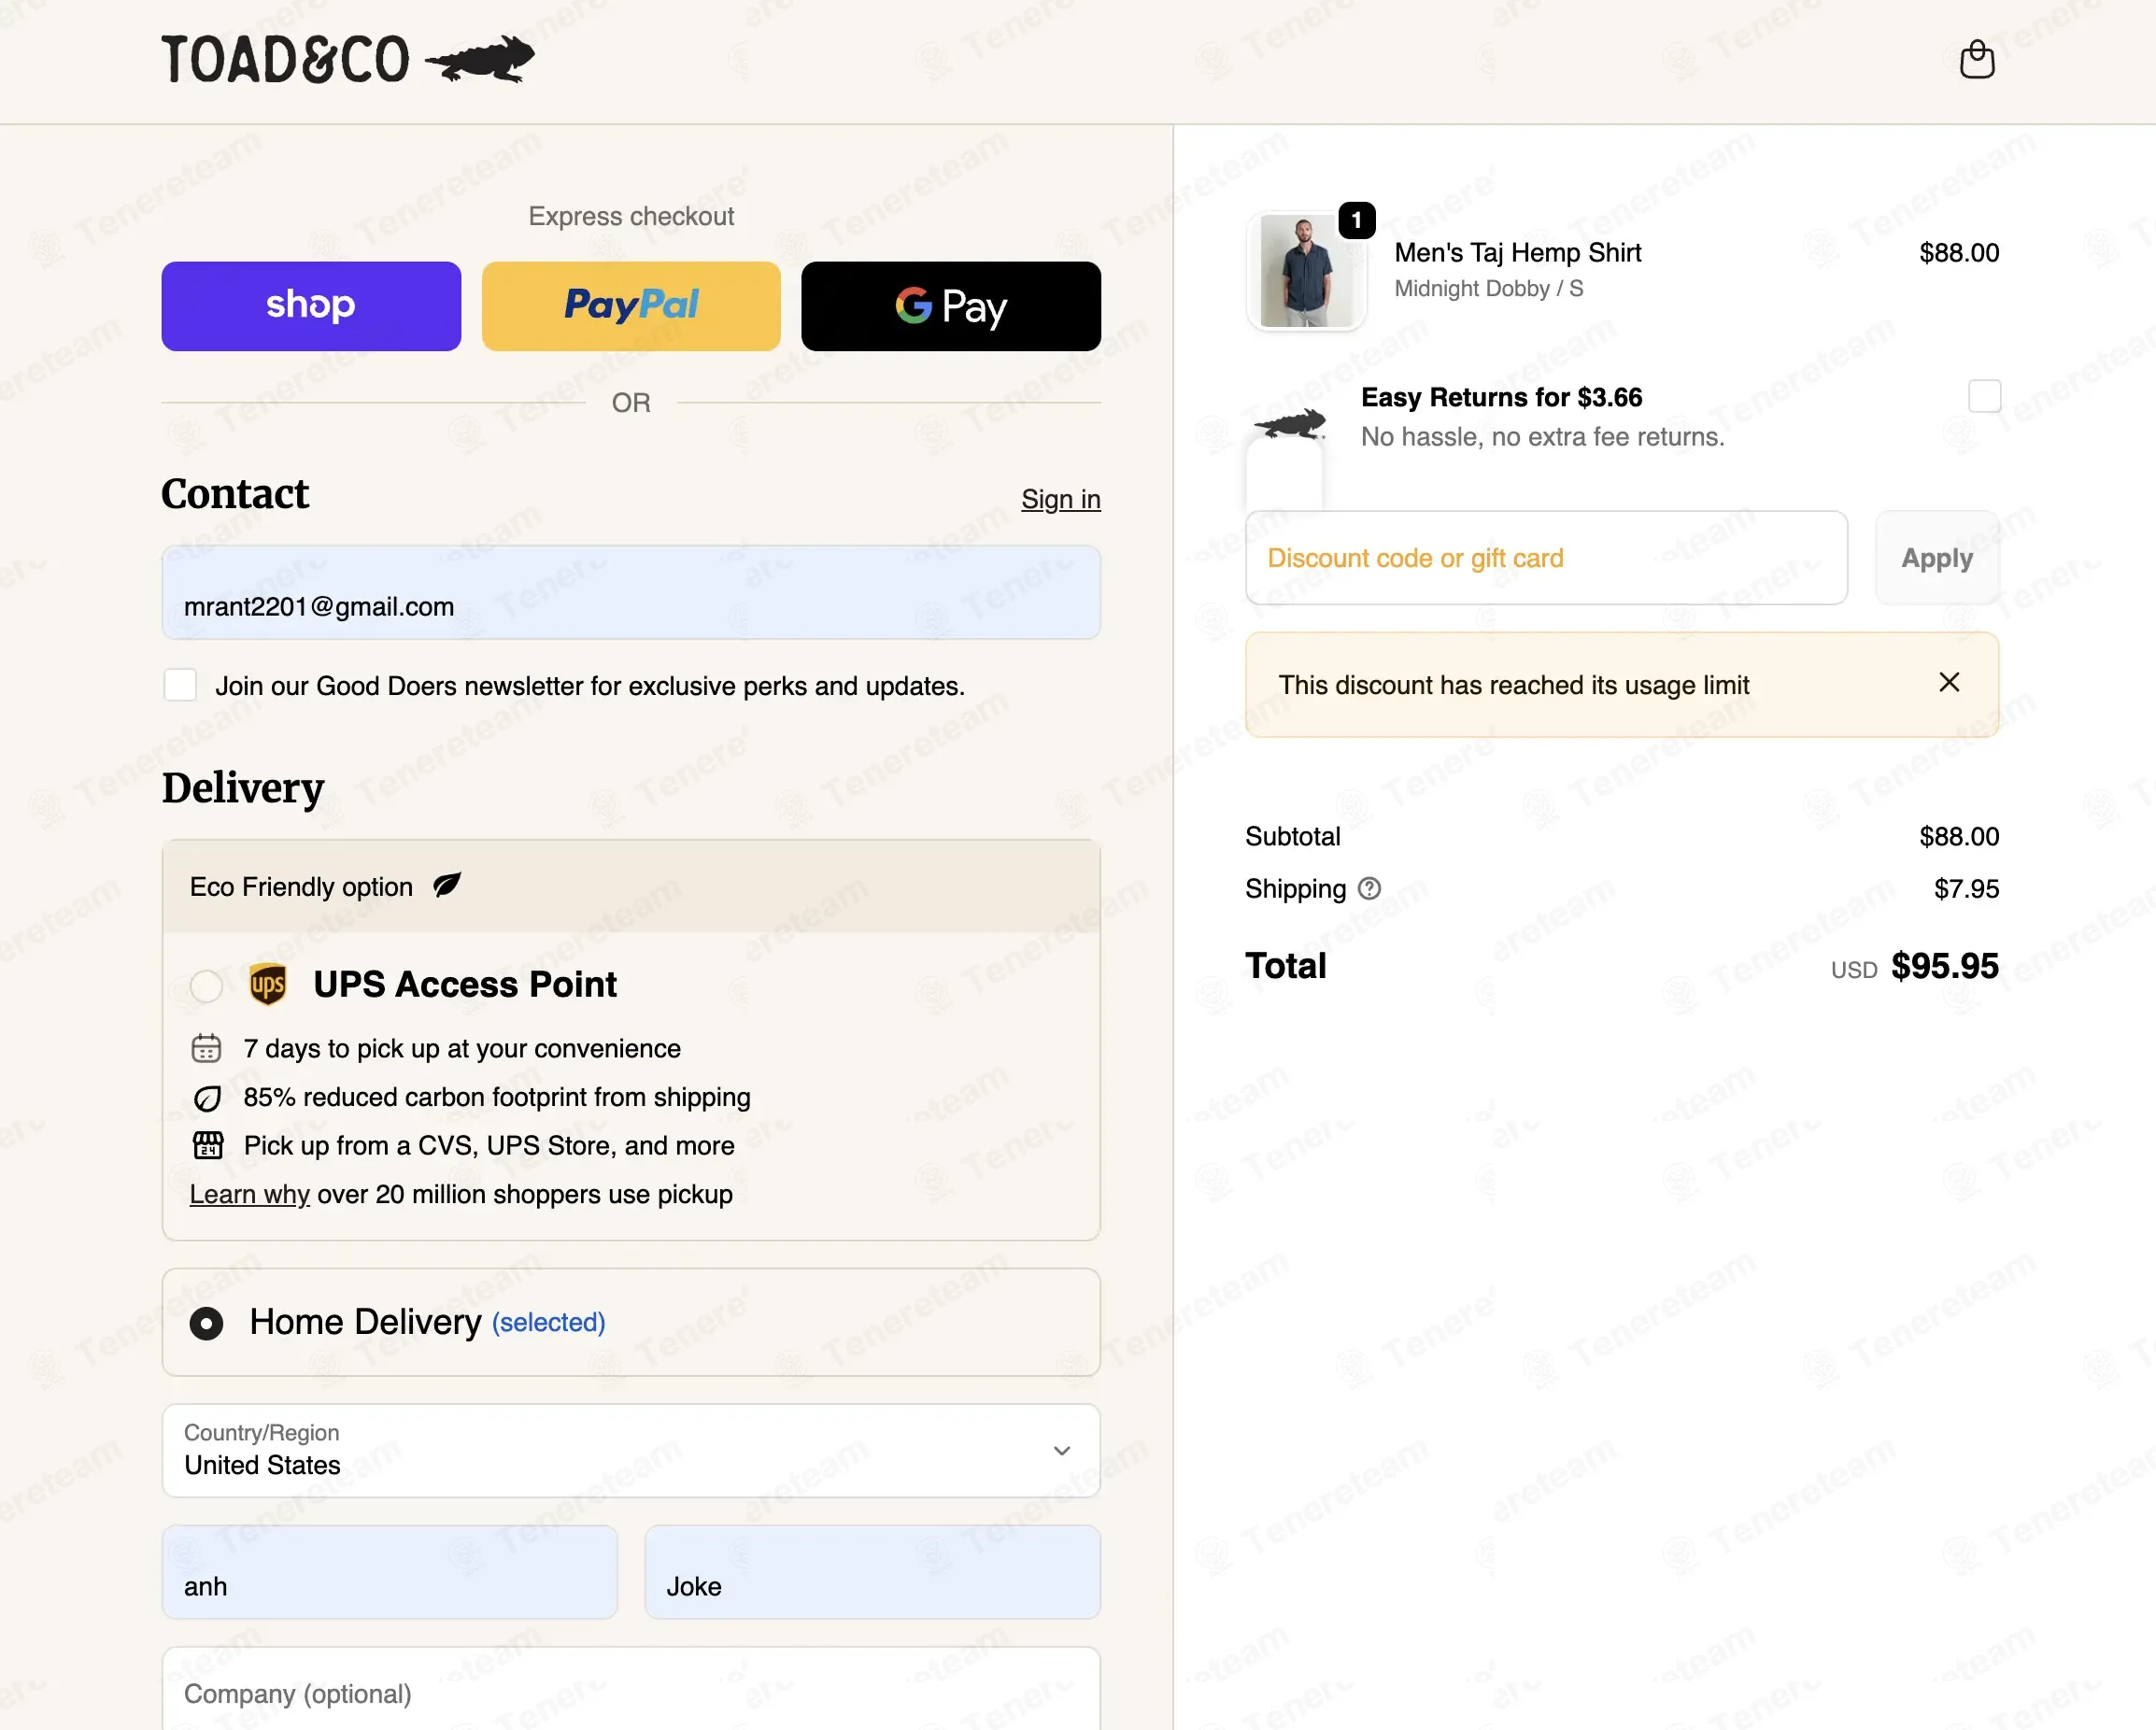The width and height of the screenshot is (2156, 1730).
Task: Click the 24-hour store icon
Action: pyautogui.click(x=207, y=1145)
